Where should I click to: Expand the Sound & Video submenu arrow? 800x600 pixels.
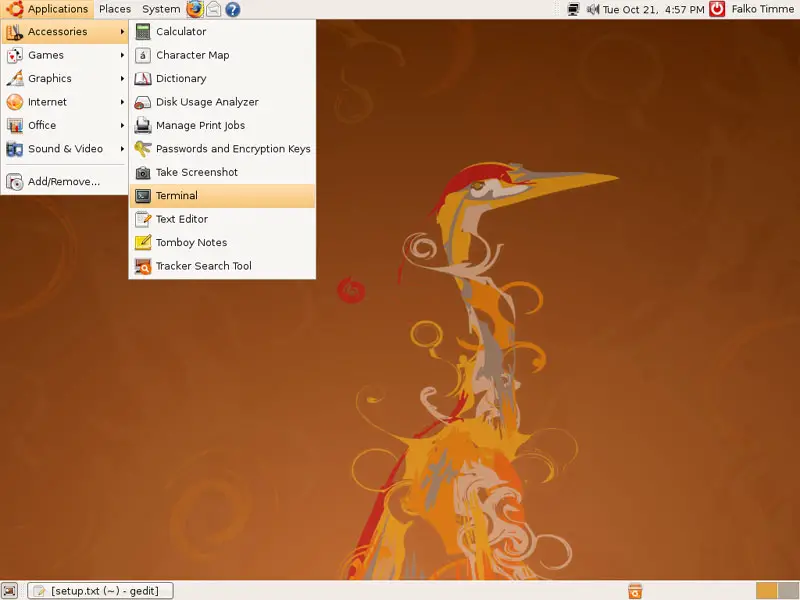[x=122, y=149]
